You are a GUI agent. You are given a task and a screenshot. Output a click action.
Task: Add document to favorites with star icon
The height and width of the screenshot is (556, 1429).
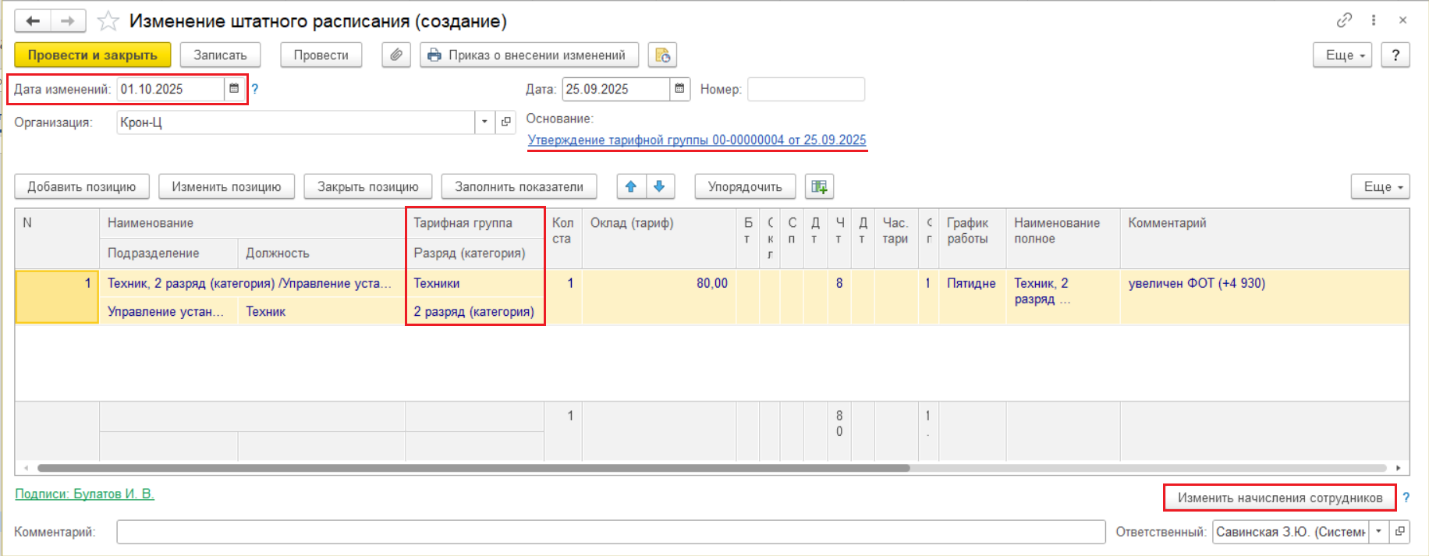(110, 21)
